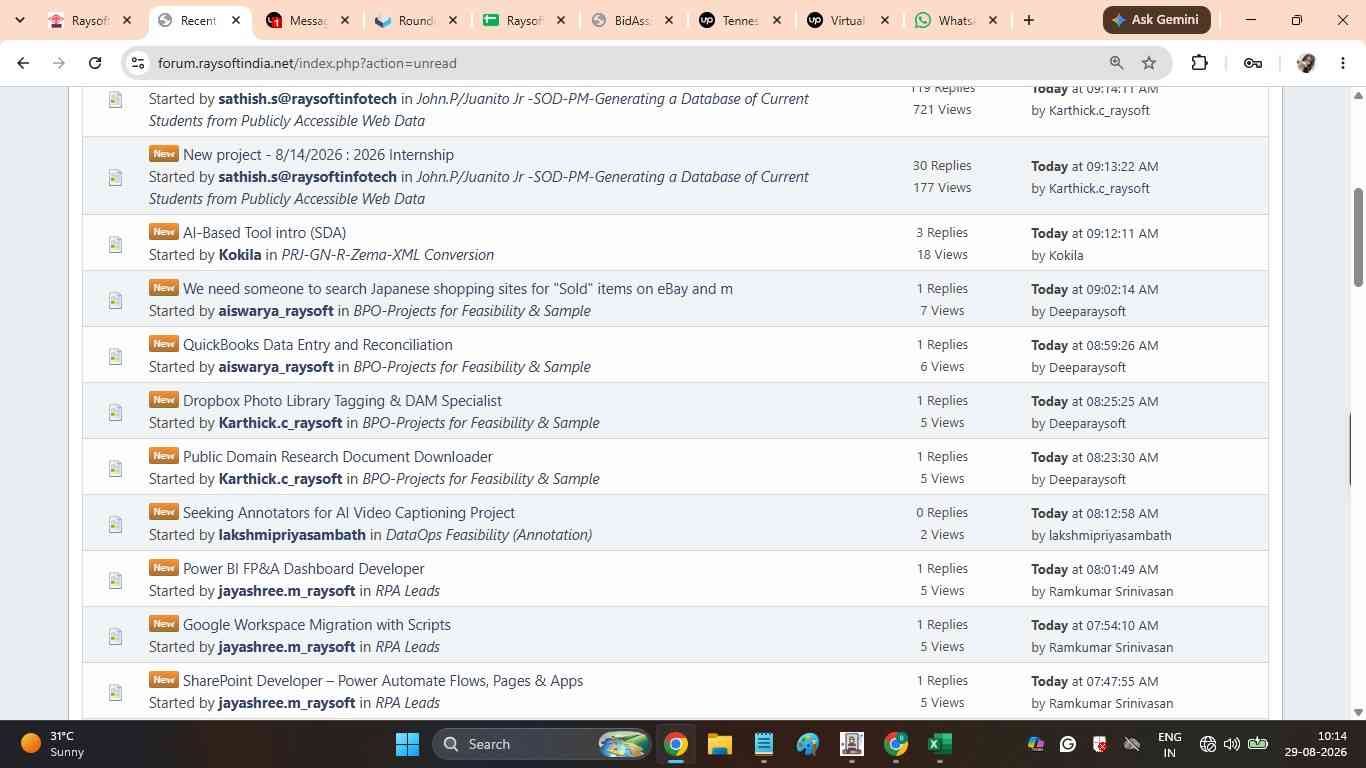Click the topic icon beside AI-Based Tool intro

(x=115, y=244)
